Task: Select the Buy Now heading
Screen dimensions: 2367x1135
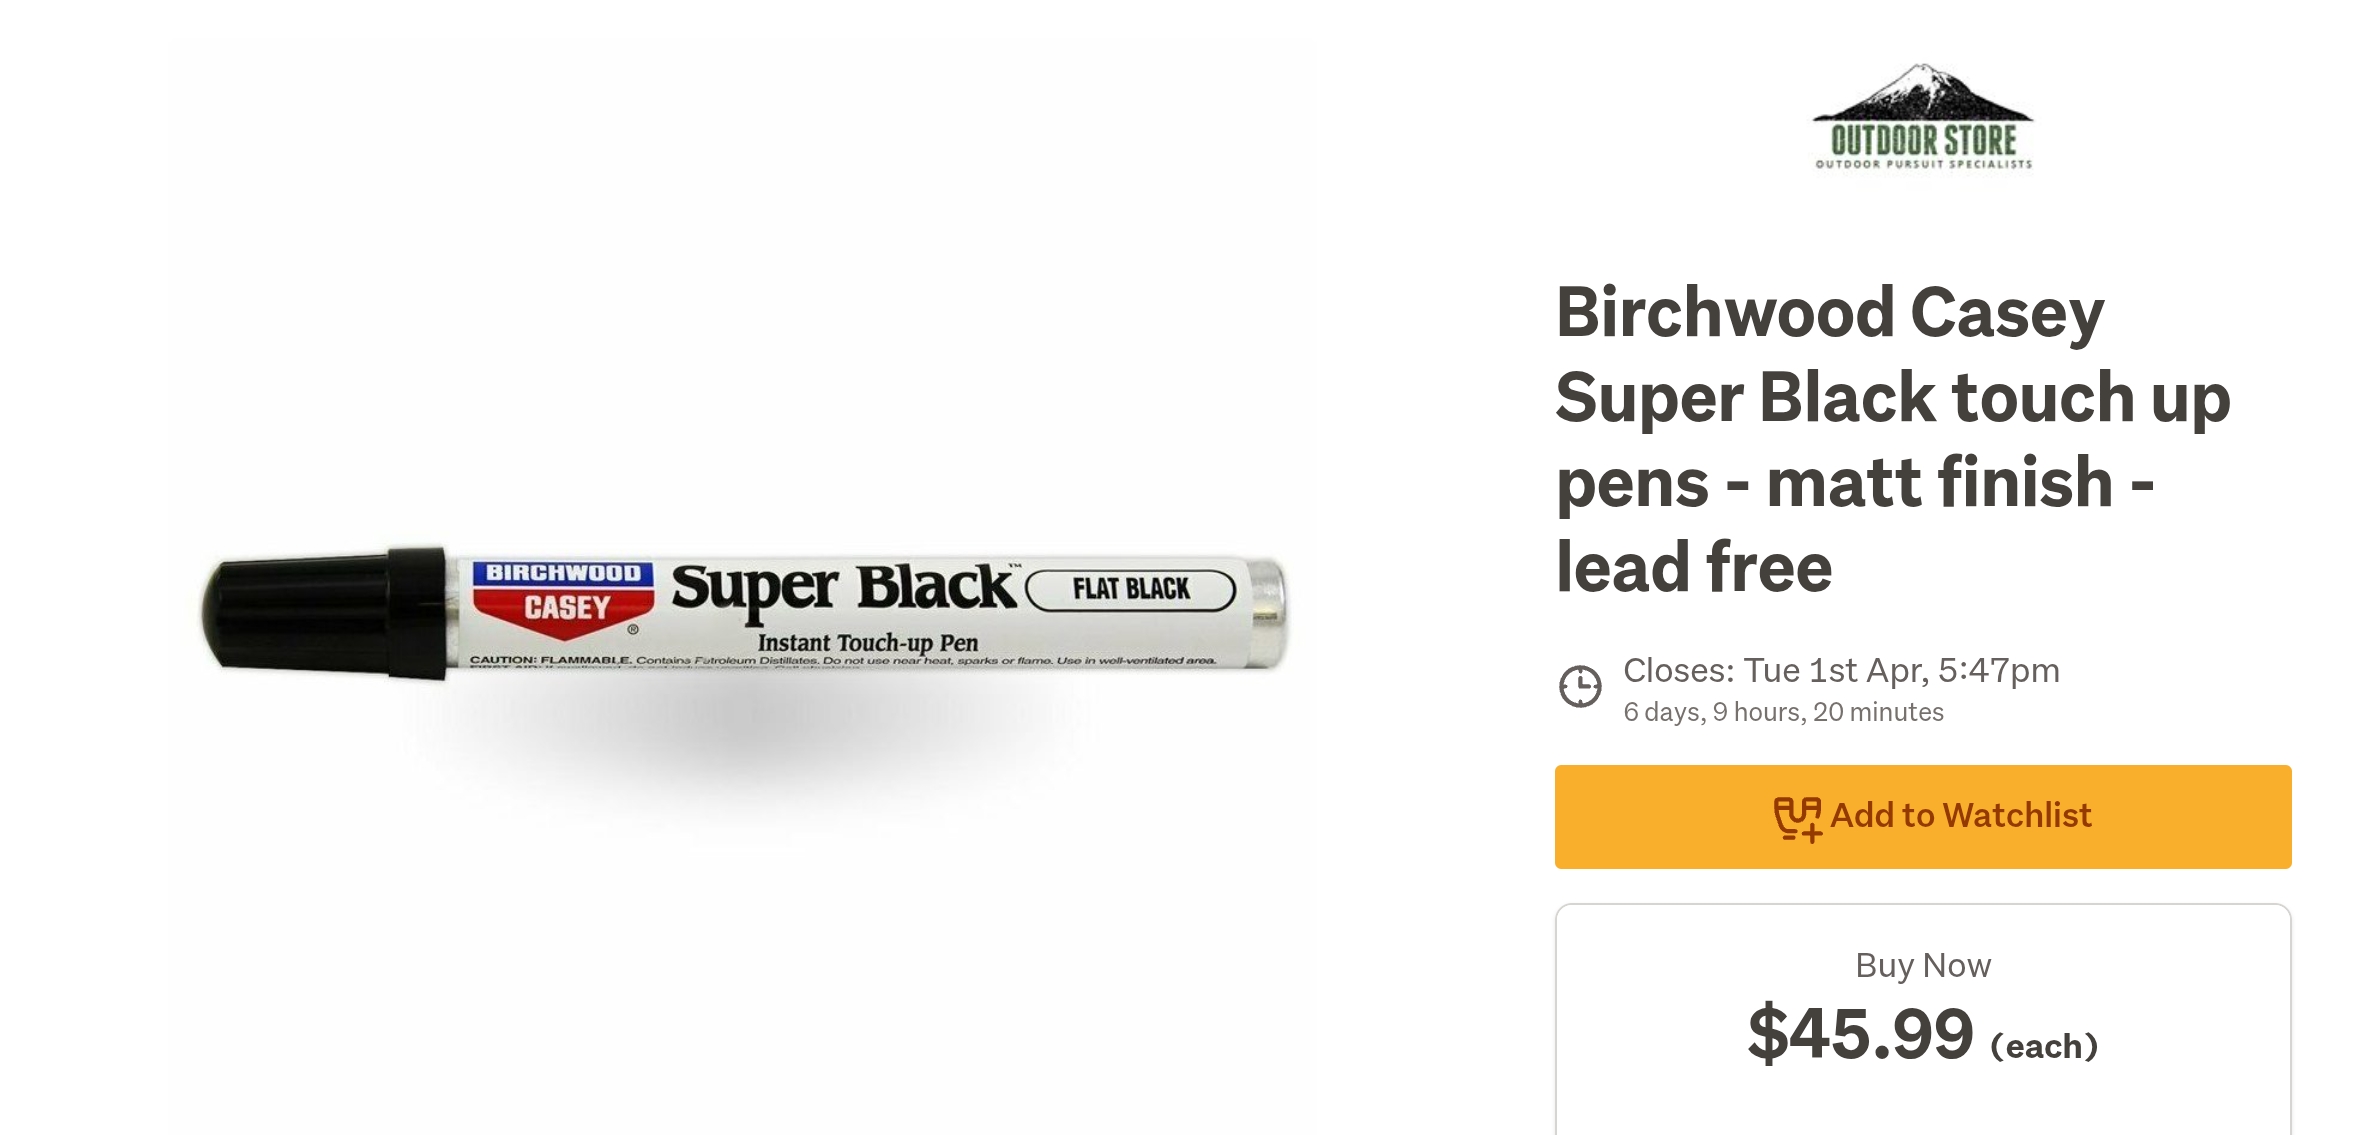Action: click(x=1922, y=965)
